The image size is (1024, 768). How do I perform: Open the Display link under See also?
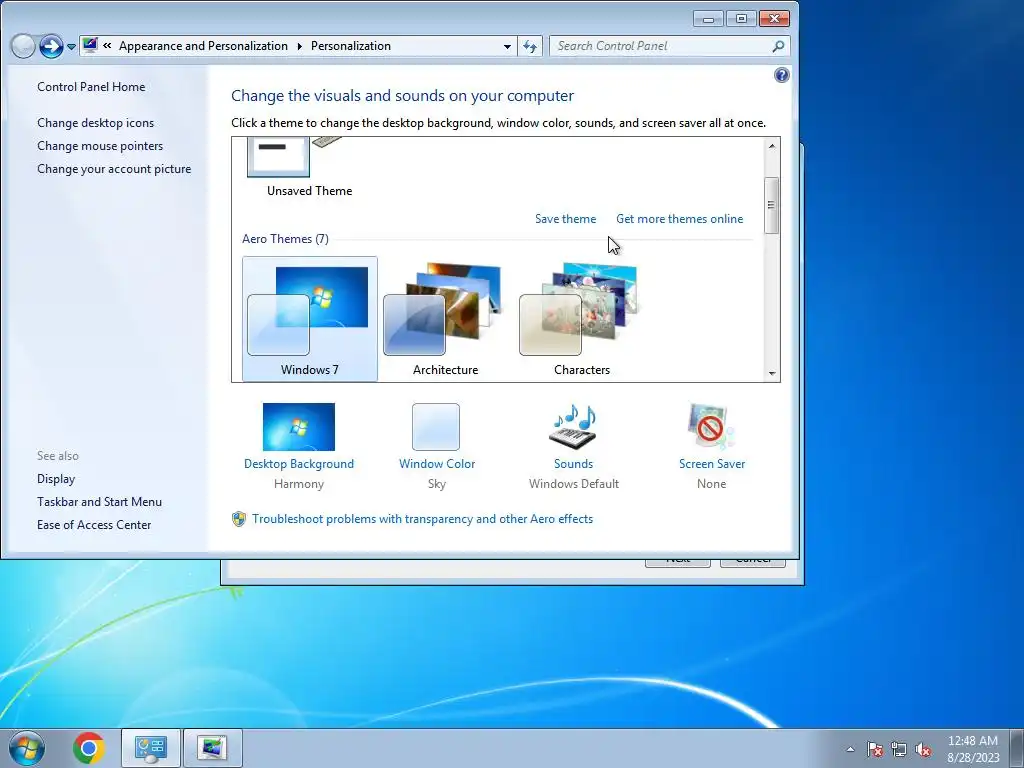pyautogui.click(x=56, y=479)
